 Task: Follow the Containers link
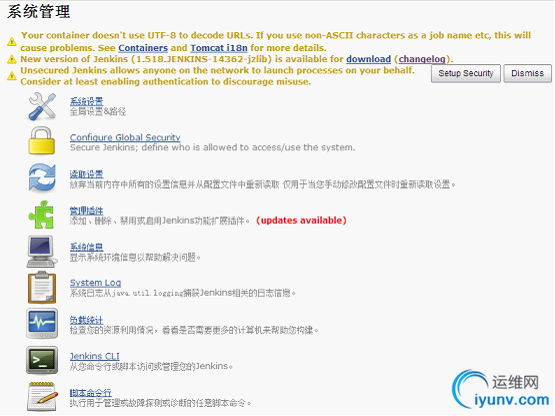[x=143, y=48]
